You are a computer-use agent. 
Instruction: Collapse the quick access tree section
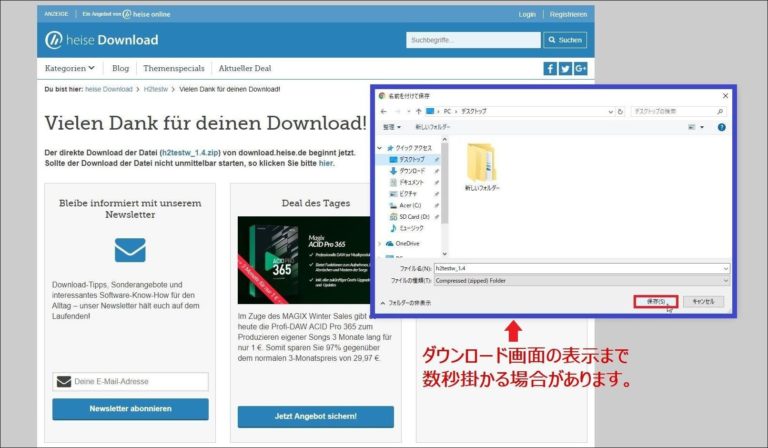click(379, 147)
